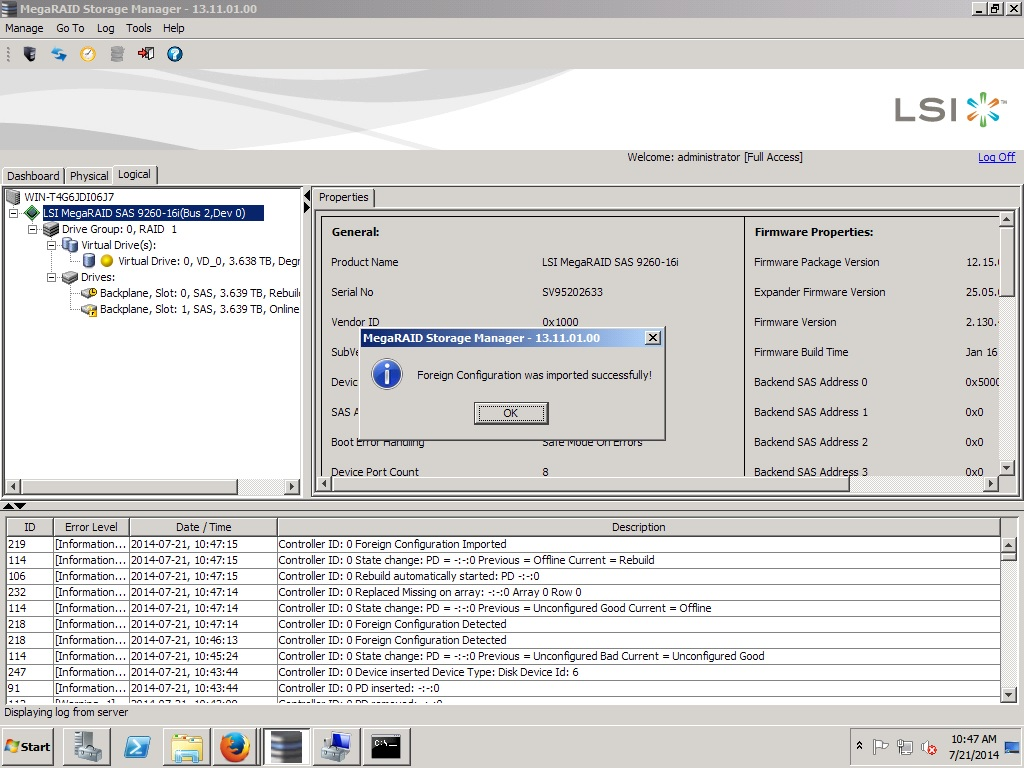The image size is (1024, 768).
Task: Select log row Foreign Configuration Imported
Action: (x=503, y=544)
